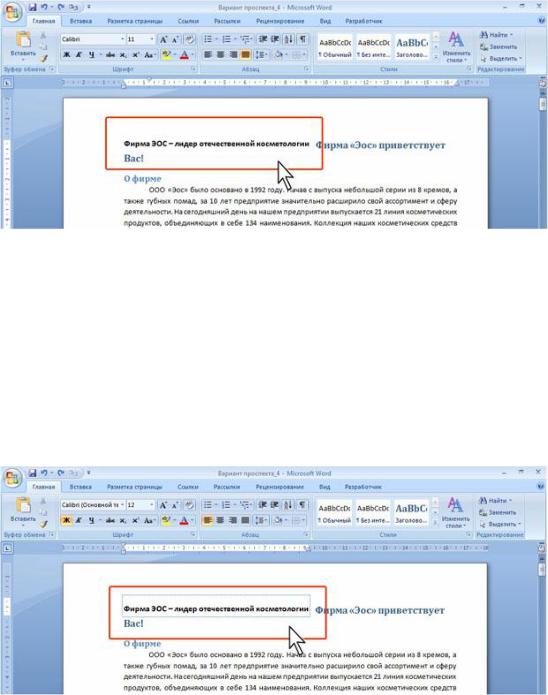Open multilevel list in the upper window
This screenshot has width=548, height=695.
[x=245, y=39]
